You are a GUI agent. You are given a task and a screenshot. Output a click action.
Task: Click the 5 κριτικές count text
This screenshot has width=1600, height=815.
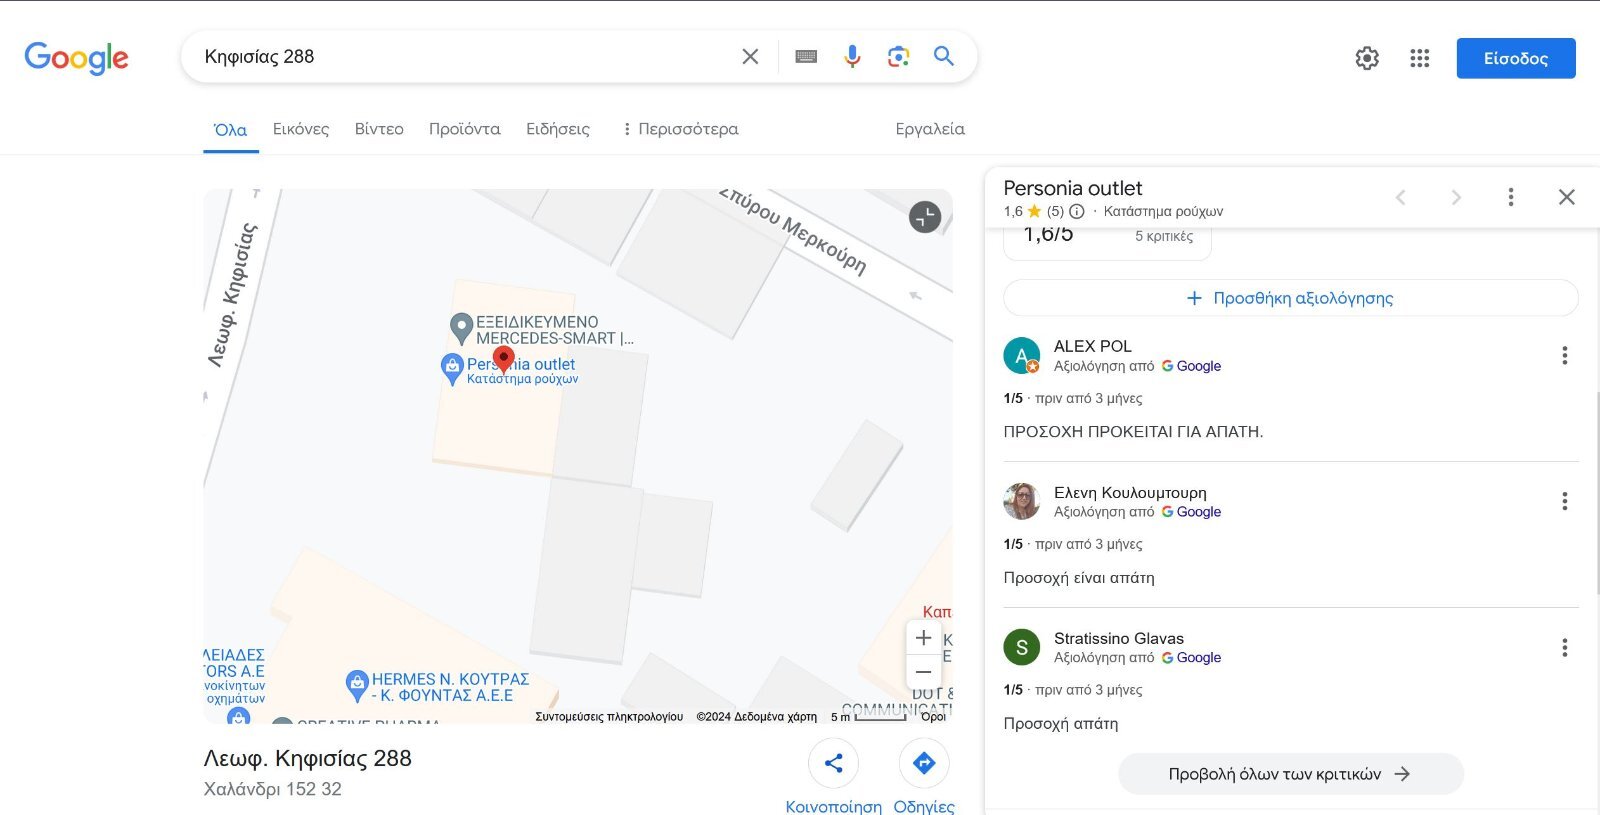1164,236
